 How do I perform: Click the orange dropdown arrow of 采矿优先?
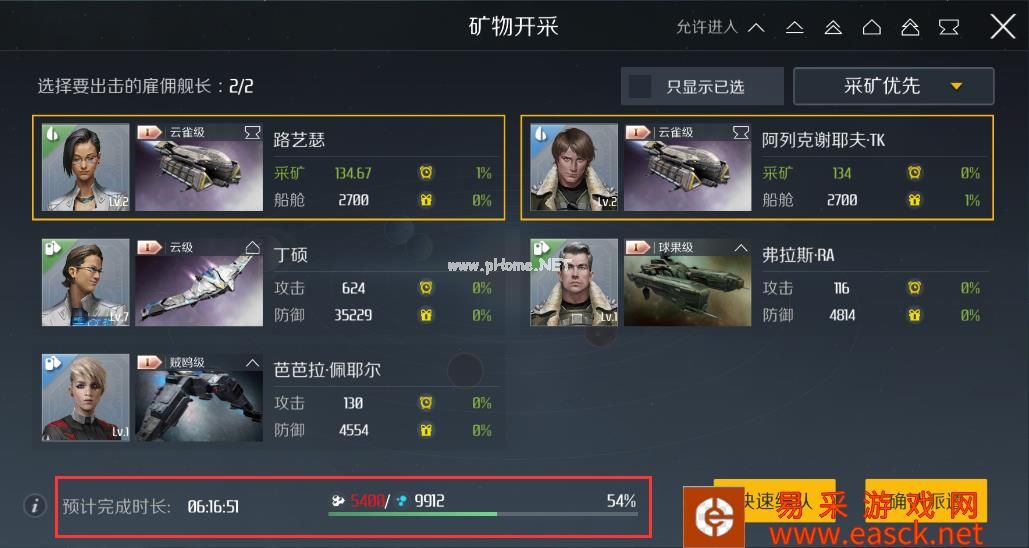(x=957, y=86)
